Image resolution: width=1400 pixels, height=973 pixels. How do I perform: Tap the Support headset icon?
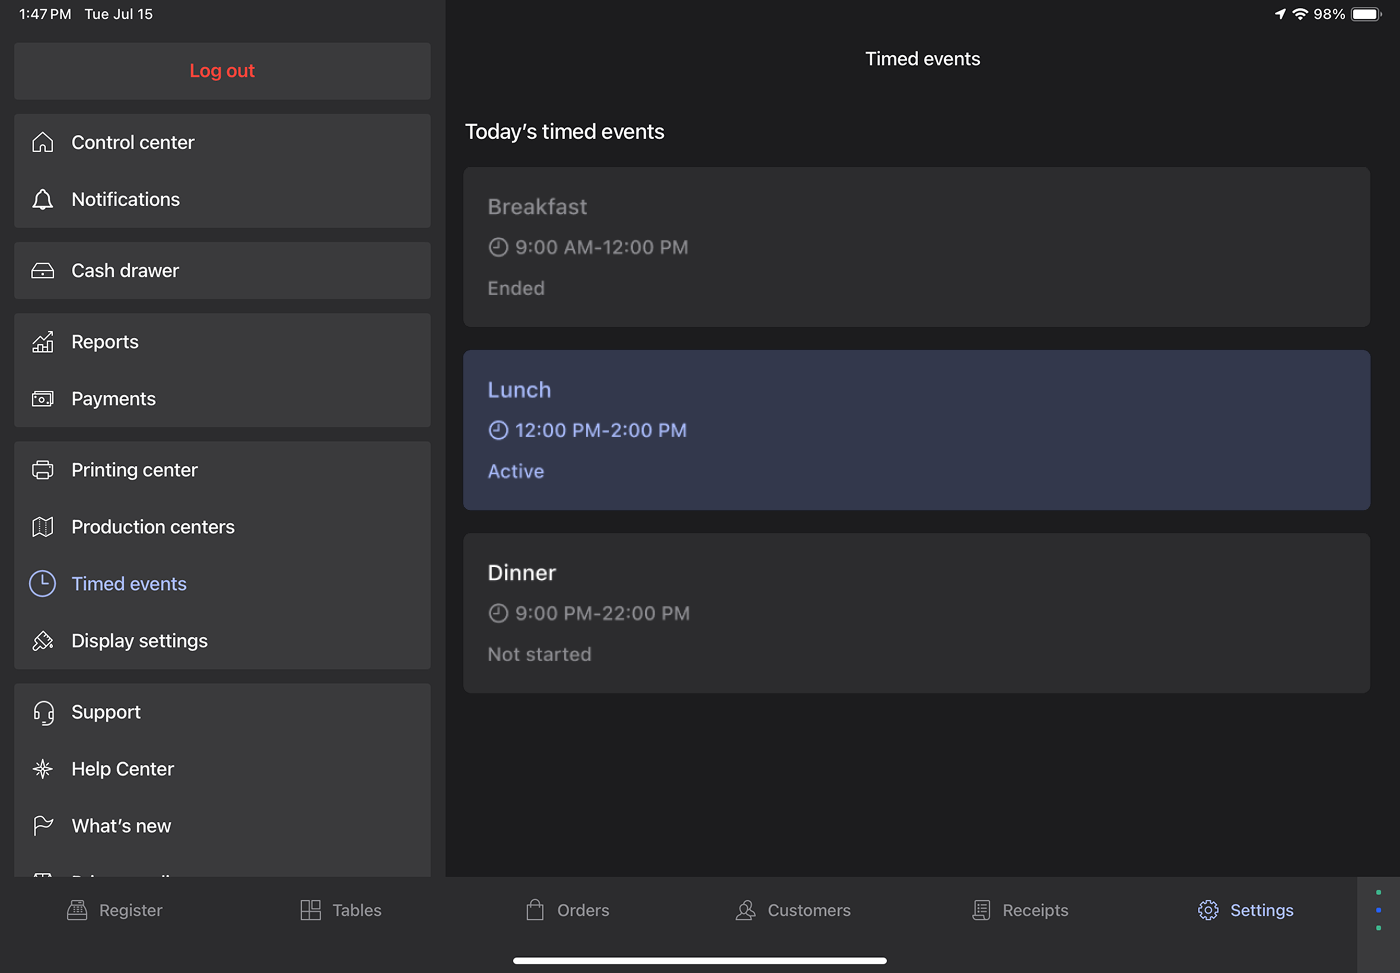tap(43, 712)
